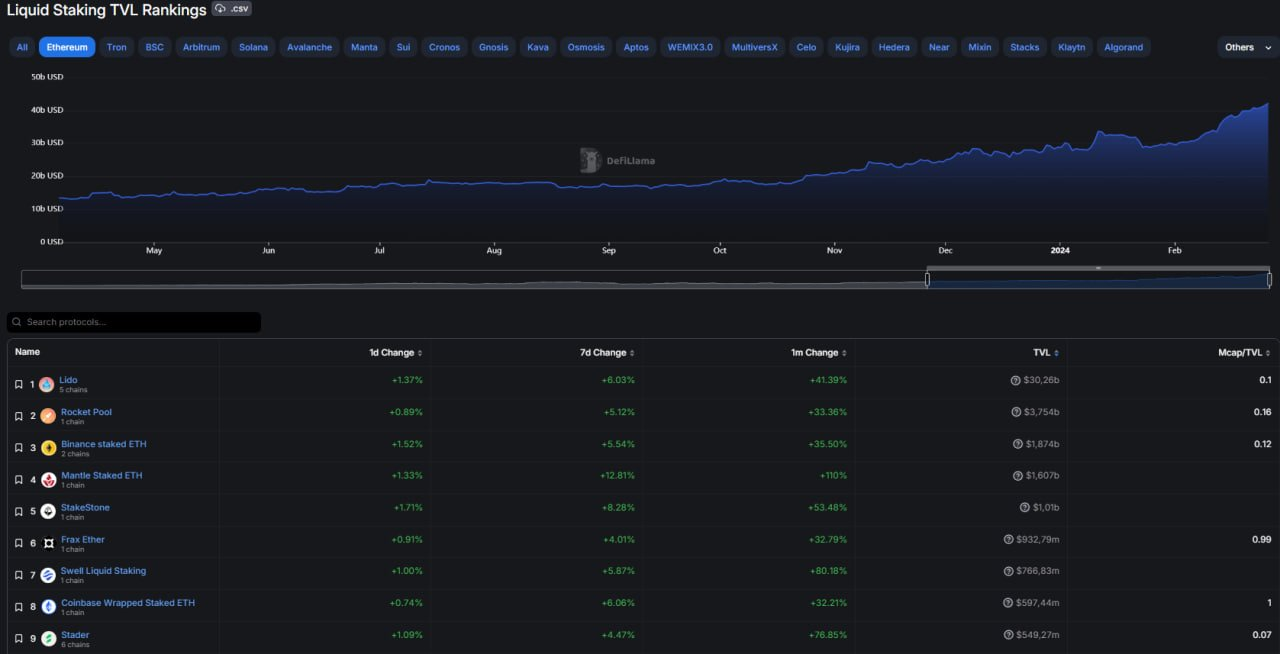The image size is (1280, 654).
Task: Click Stader TVL info question icon
Action: pyautogui.click(x=1008, y=635)
